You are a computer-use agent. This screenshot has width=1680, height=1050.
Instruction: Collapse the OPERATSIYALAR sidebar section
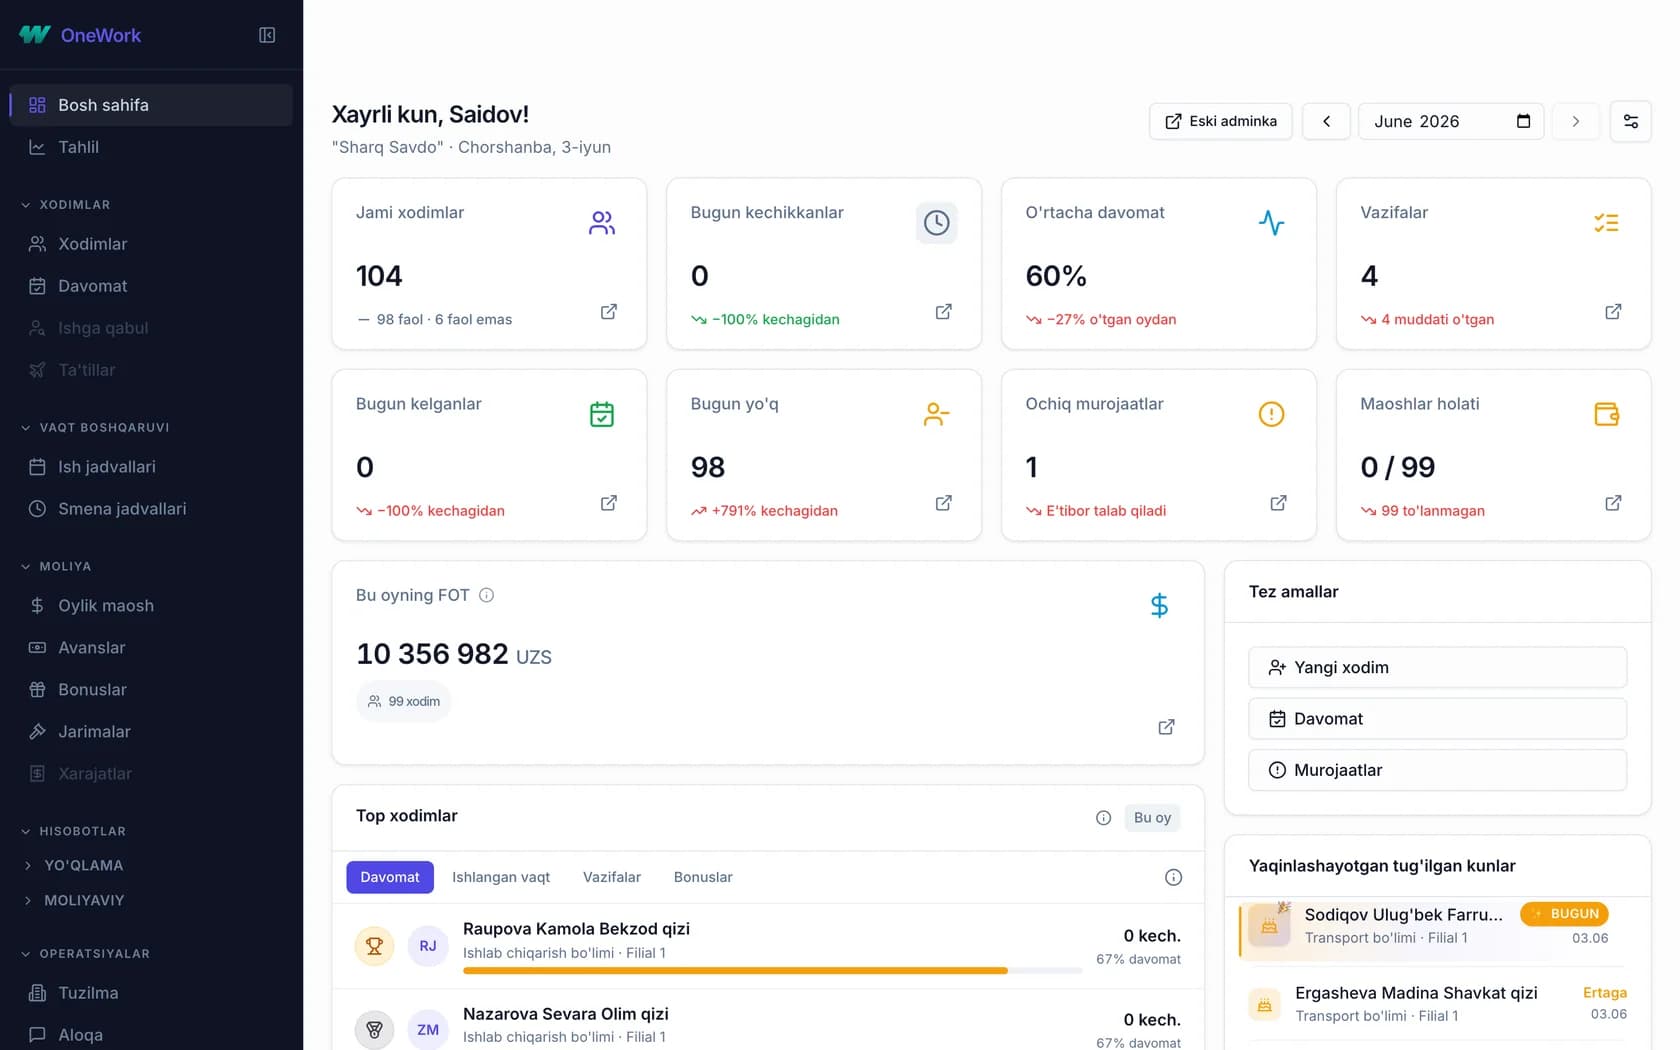coord(85,954)
